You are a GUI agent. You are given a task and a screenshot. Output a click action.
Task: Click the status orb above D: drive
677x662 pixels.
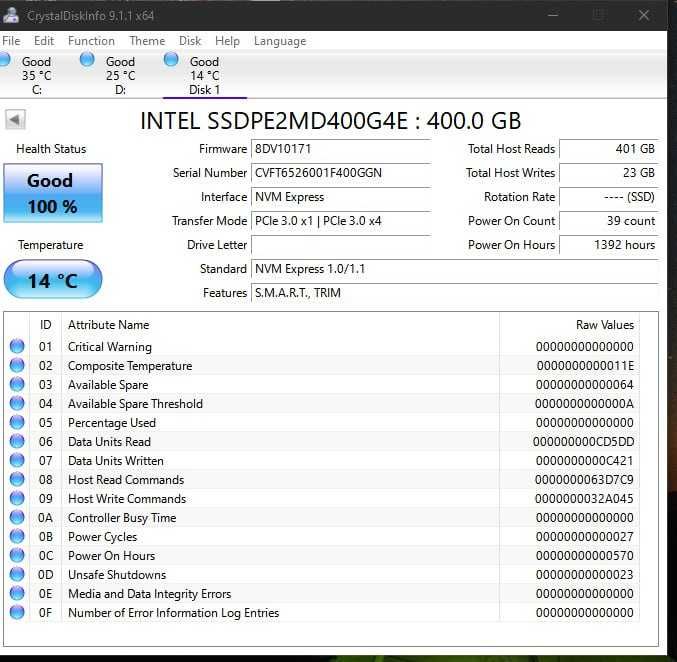pyautogui.click(x=87, y=59)
